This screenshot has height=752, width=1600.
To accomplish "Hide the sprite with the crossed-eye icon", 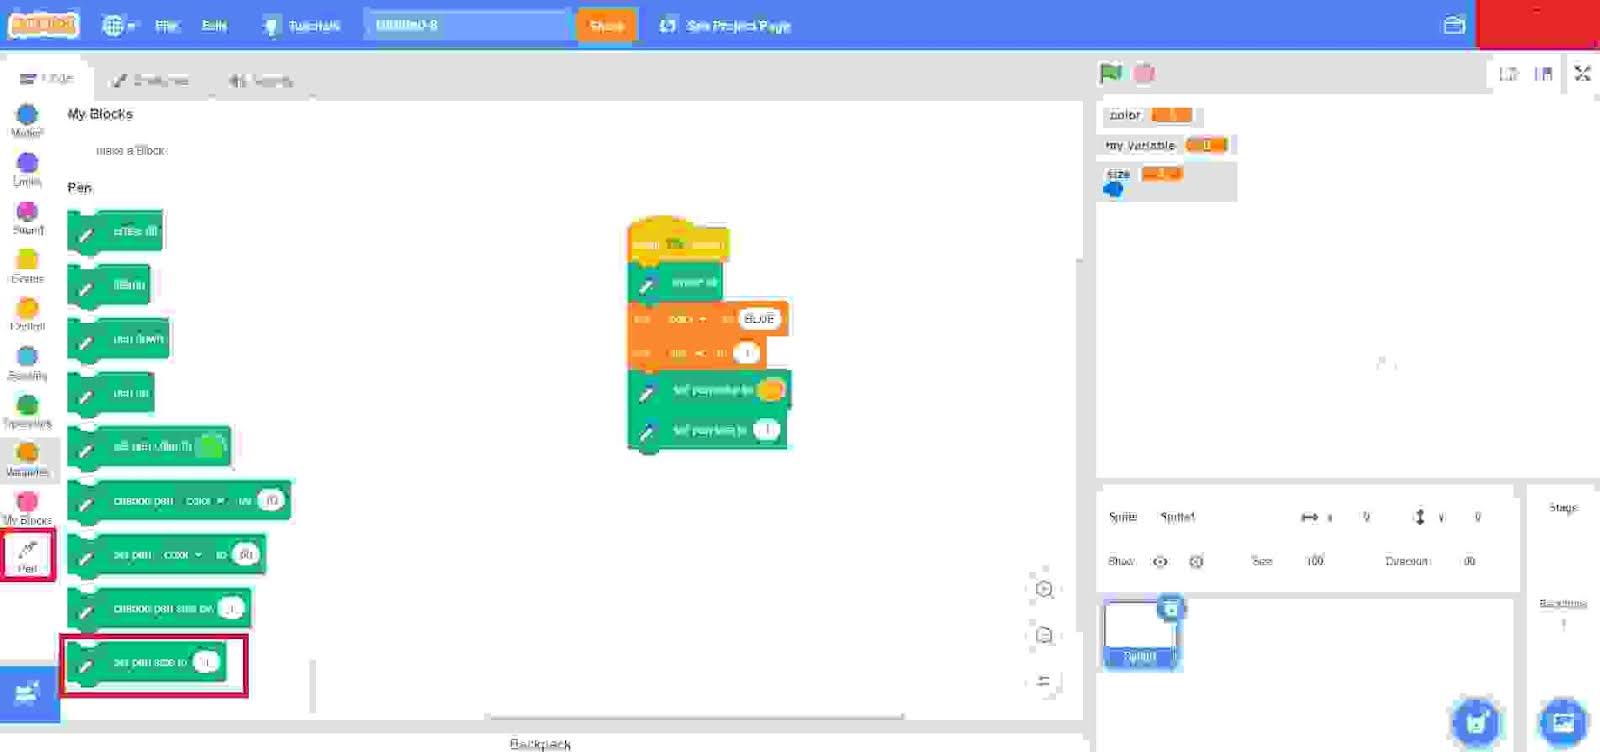I will click(x=1196, y=562).
